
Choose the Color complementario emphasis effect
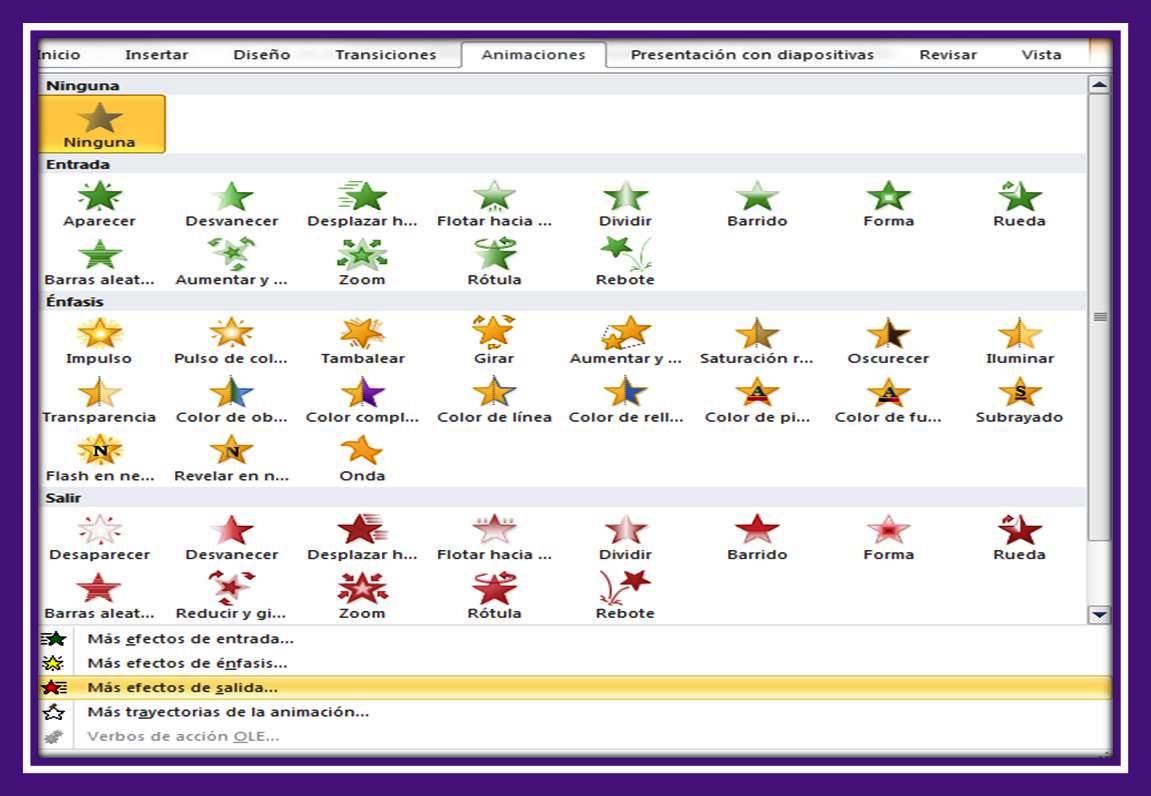pos(363,400)
